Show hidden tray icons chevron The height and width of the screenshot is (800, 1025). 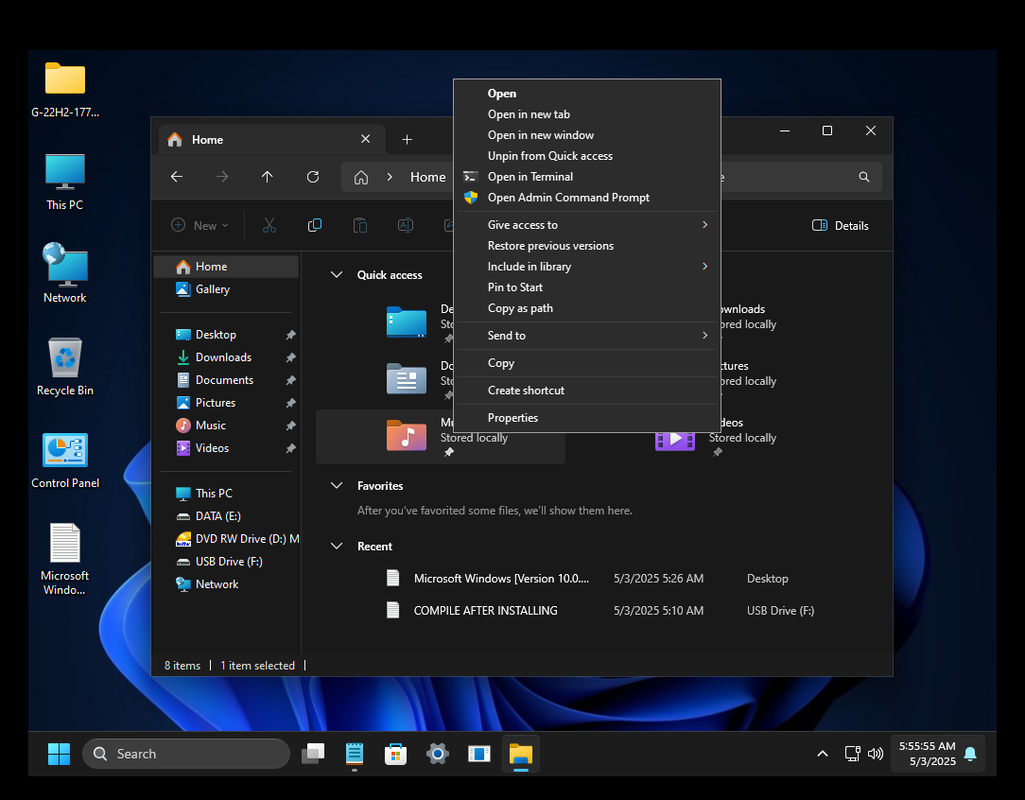822,754
